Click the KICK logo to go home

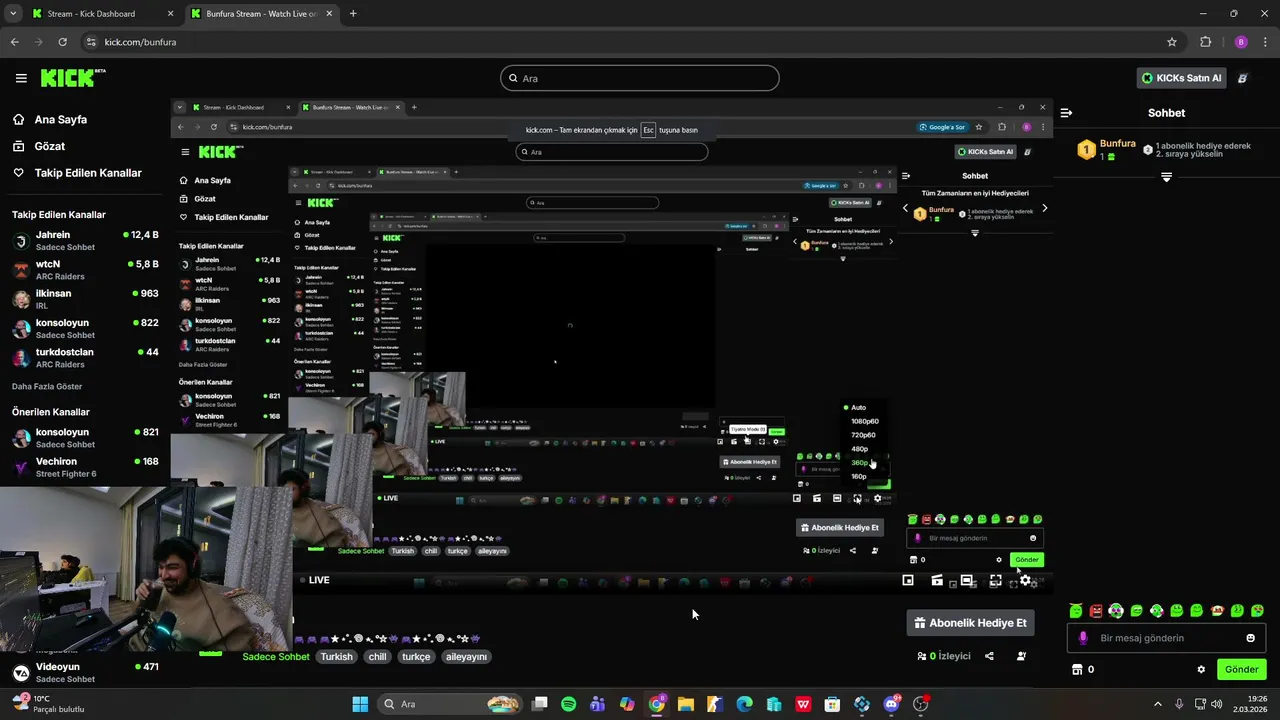pos(73,78)
